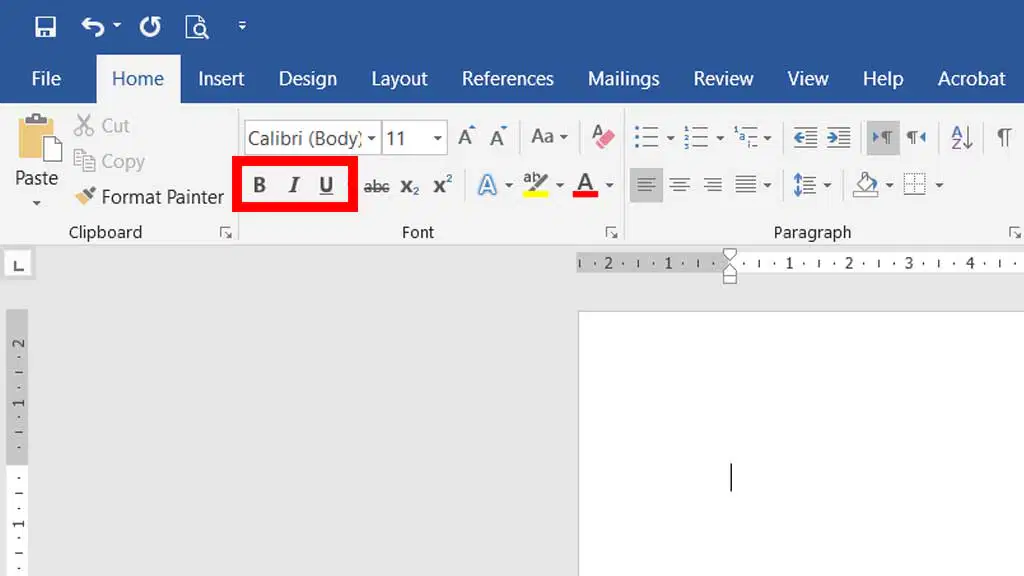The height and width of the screenshot is (576, 1024).
Task: Click the Paste clipboard icon
Action: tap(39, 138)
